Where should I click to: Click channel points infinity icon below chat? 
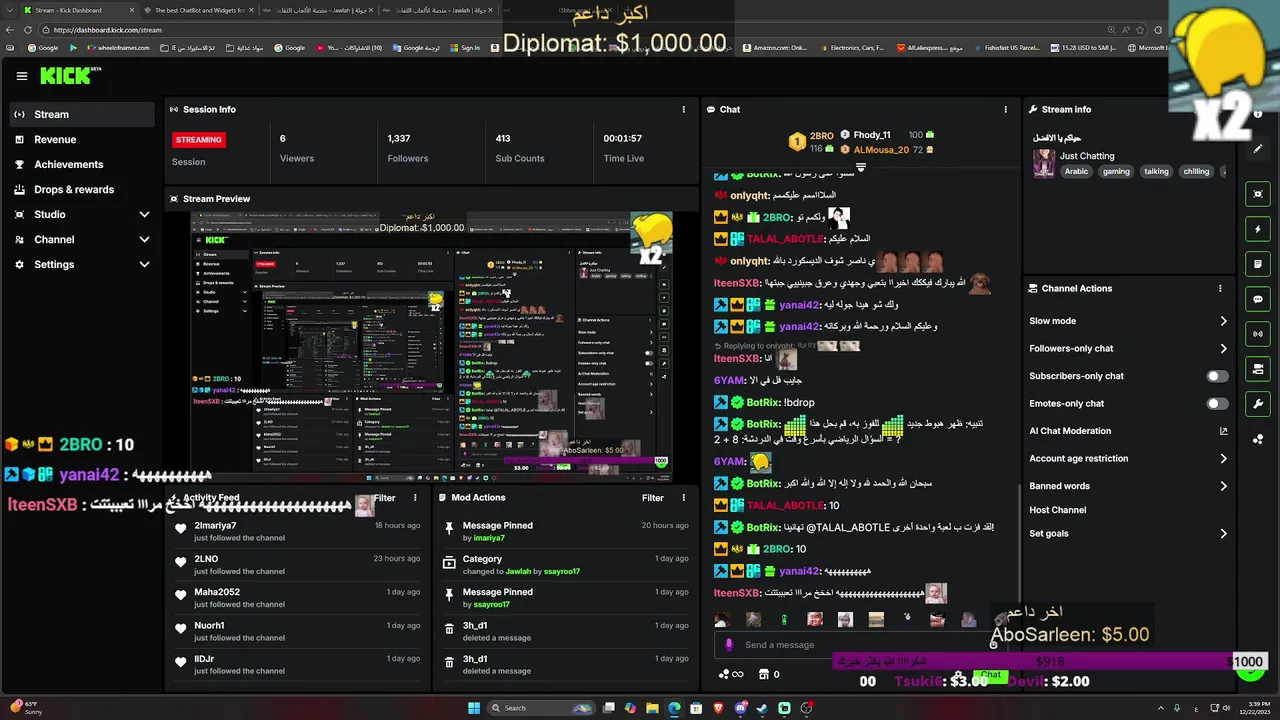(732, 674)
